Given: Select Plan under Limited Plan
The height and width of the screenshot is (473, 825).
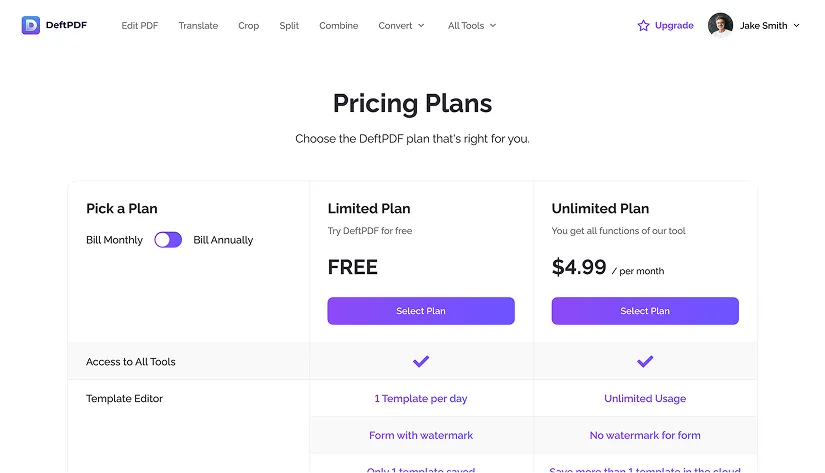Looking at the screenshot, I should pos(421,311).
